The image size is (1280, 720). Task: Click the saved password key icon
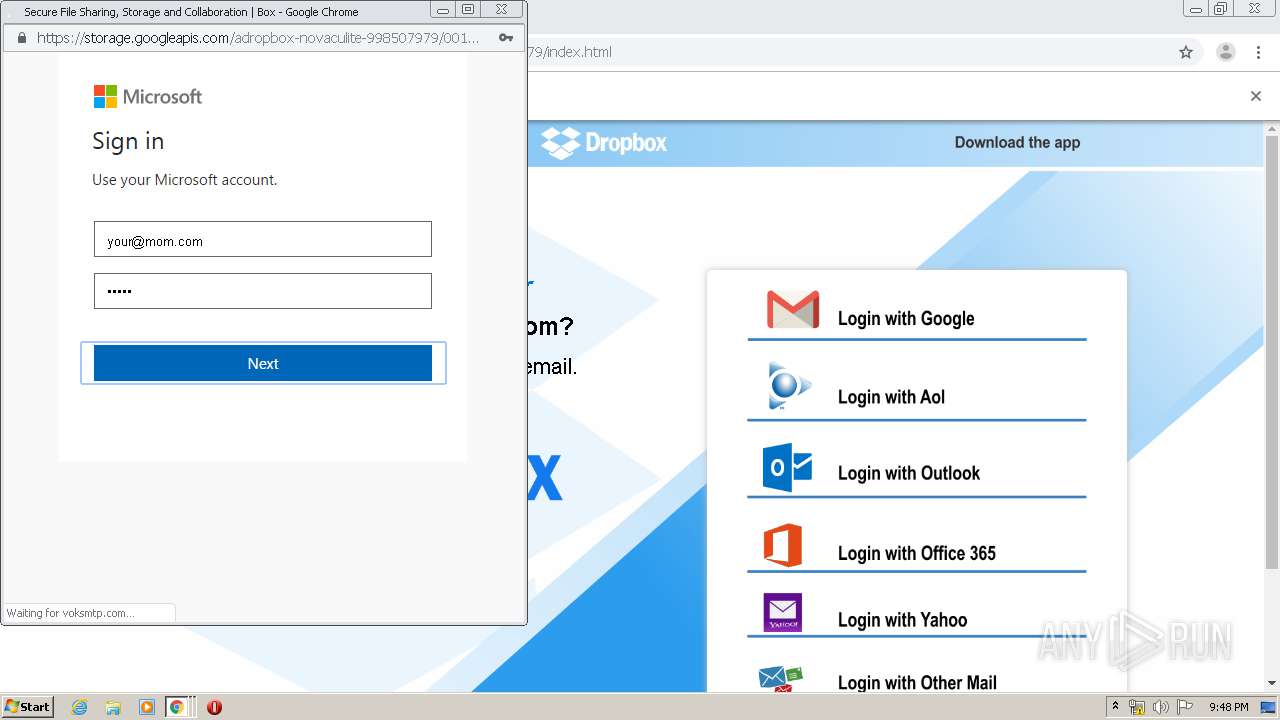point(506,38)
